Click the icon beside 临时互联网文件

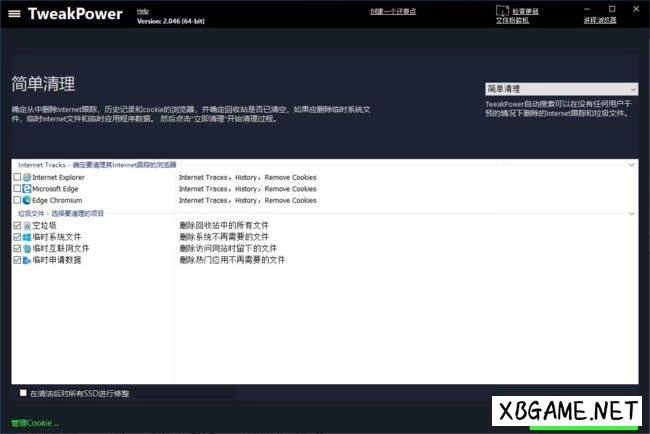point(27,248)
